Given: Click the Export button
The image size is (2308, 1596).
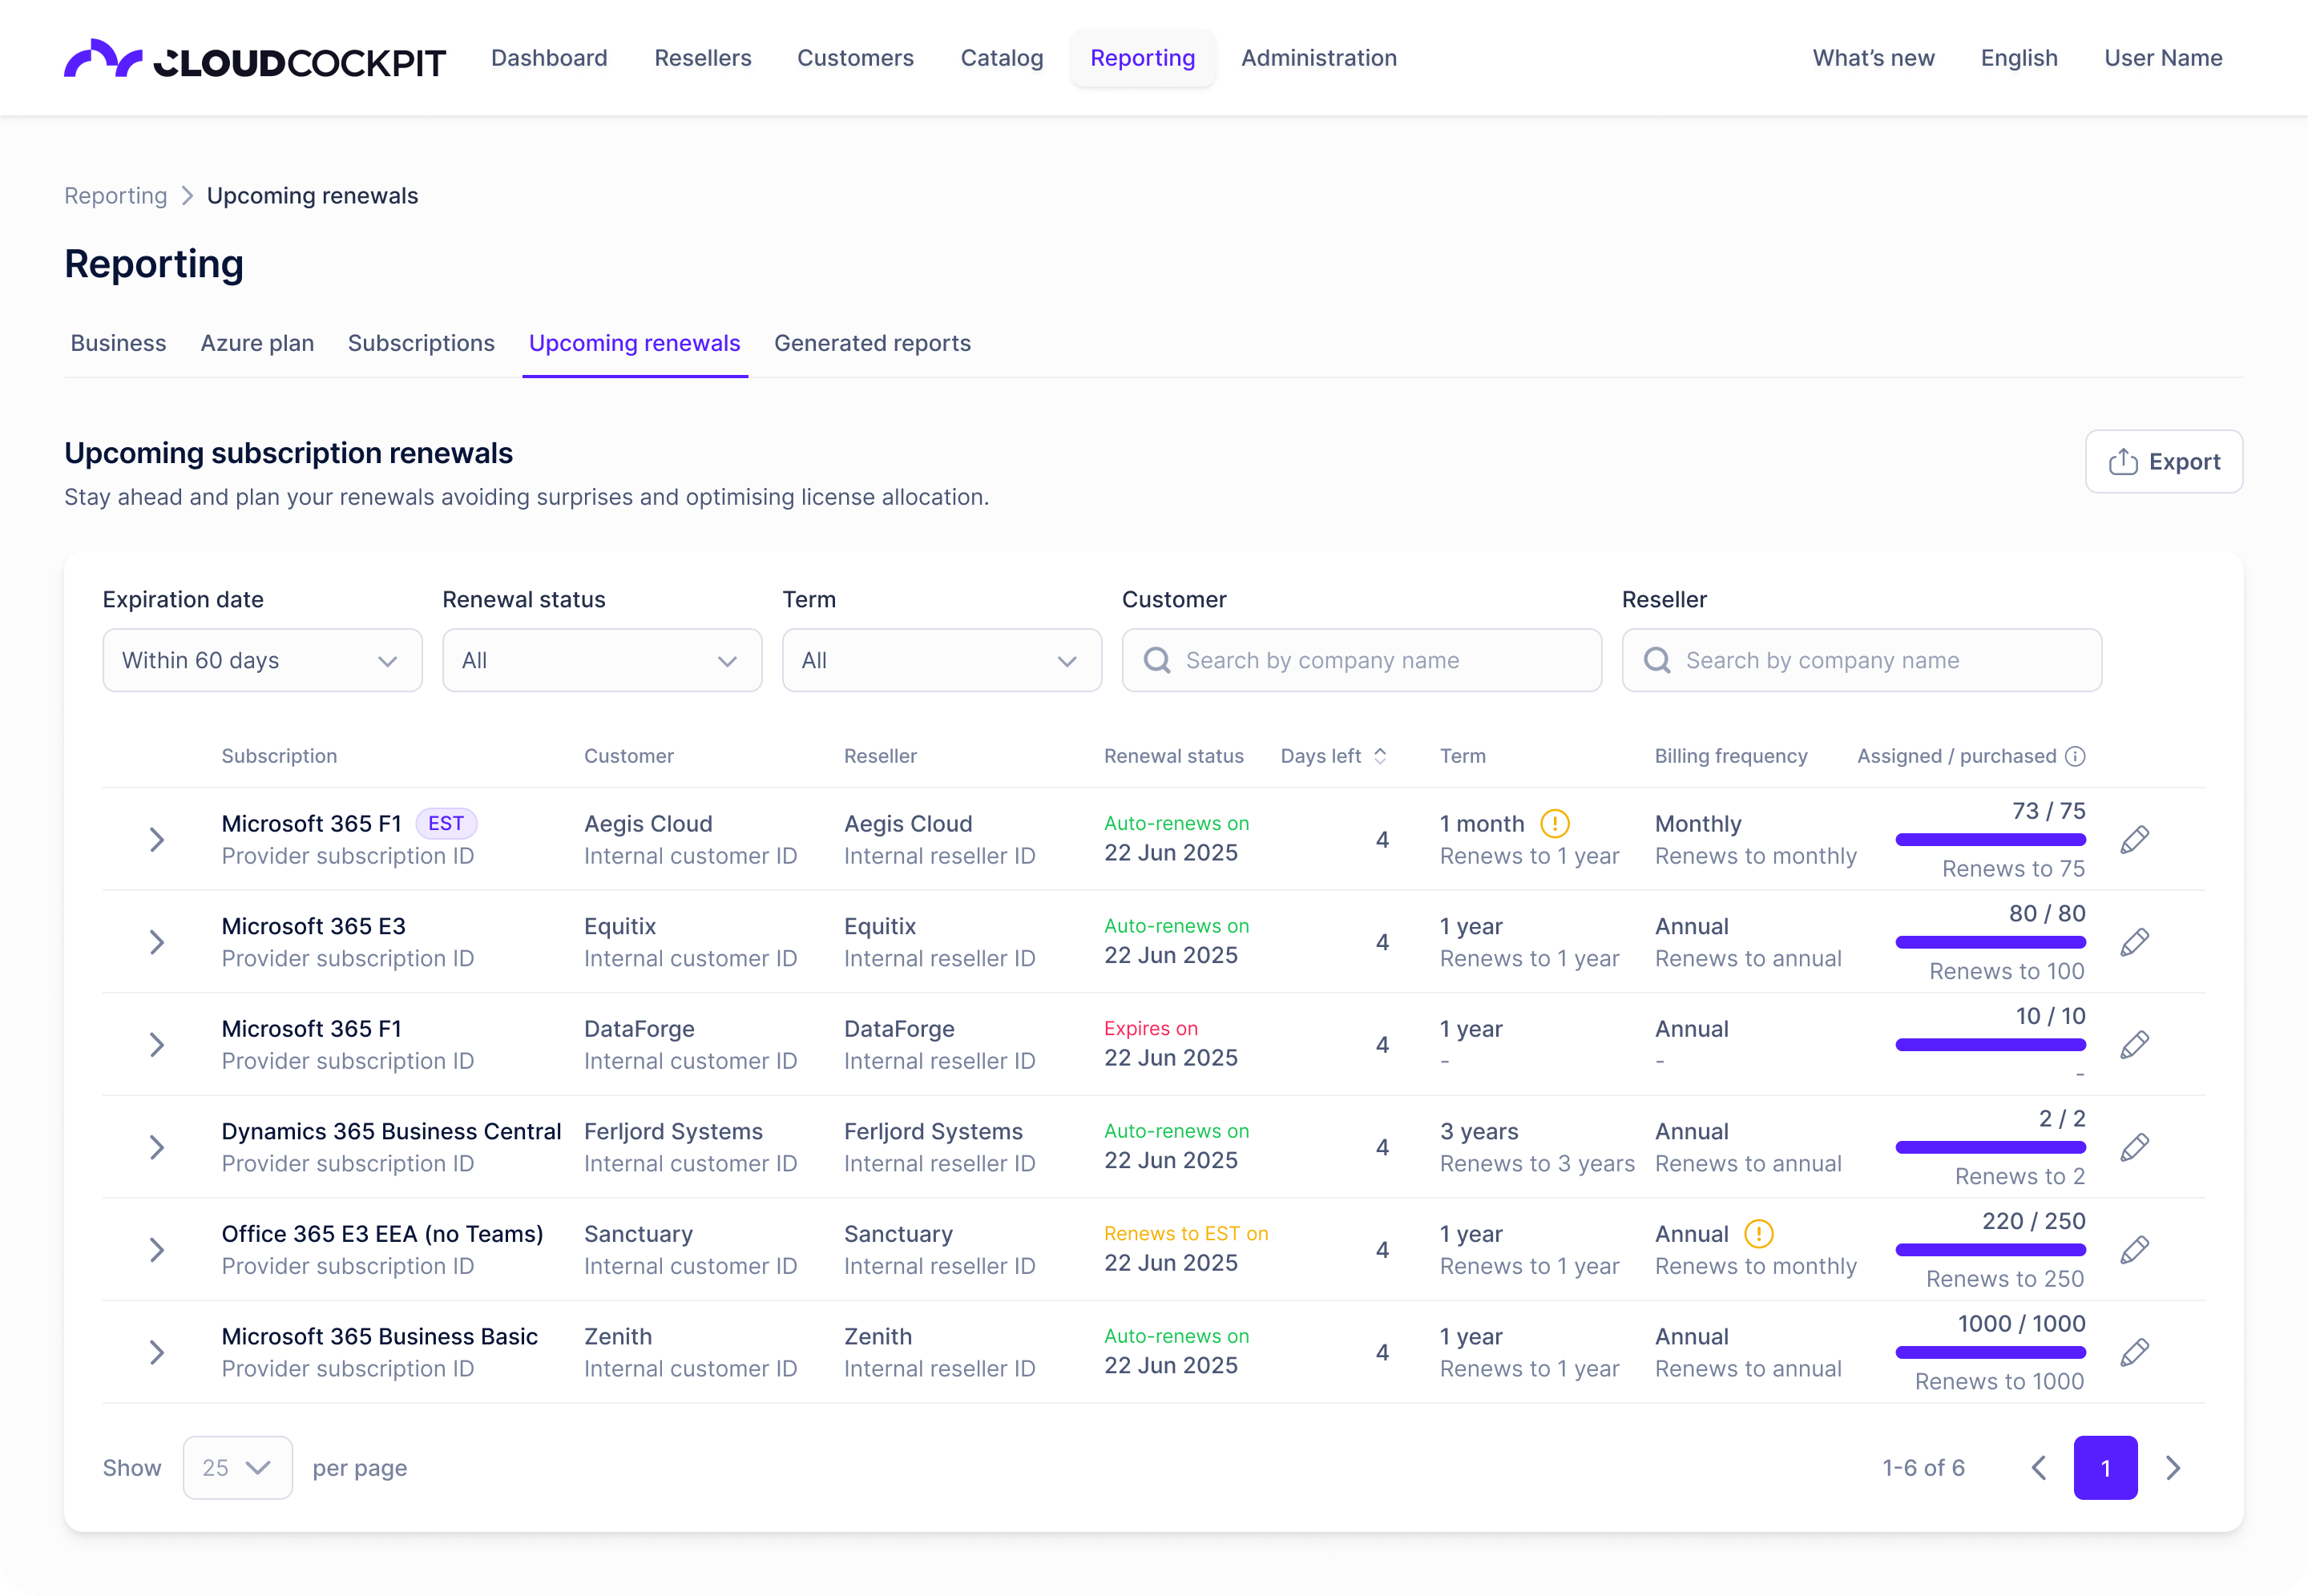Looking at the screenshot, I should point(2163,461).
